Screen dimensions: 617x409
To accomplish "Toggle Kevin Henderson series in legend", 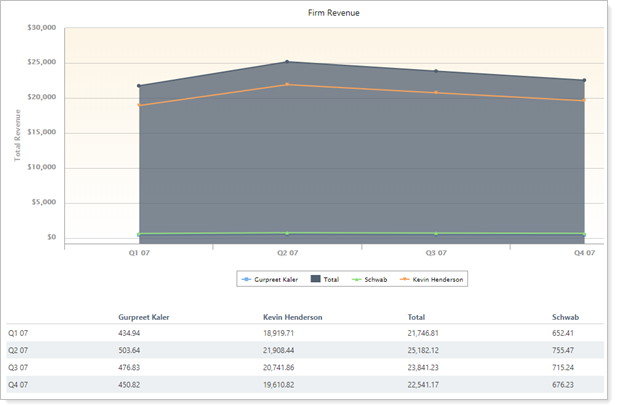I will 434,280.
